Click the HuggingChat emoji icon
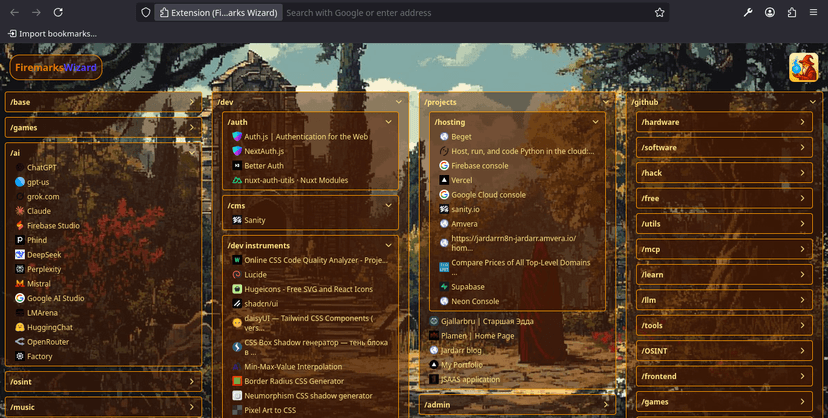 20,327
